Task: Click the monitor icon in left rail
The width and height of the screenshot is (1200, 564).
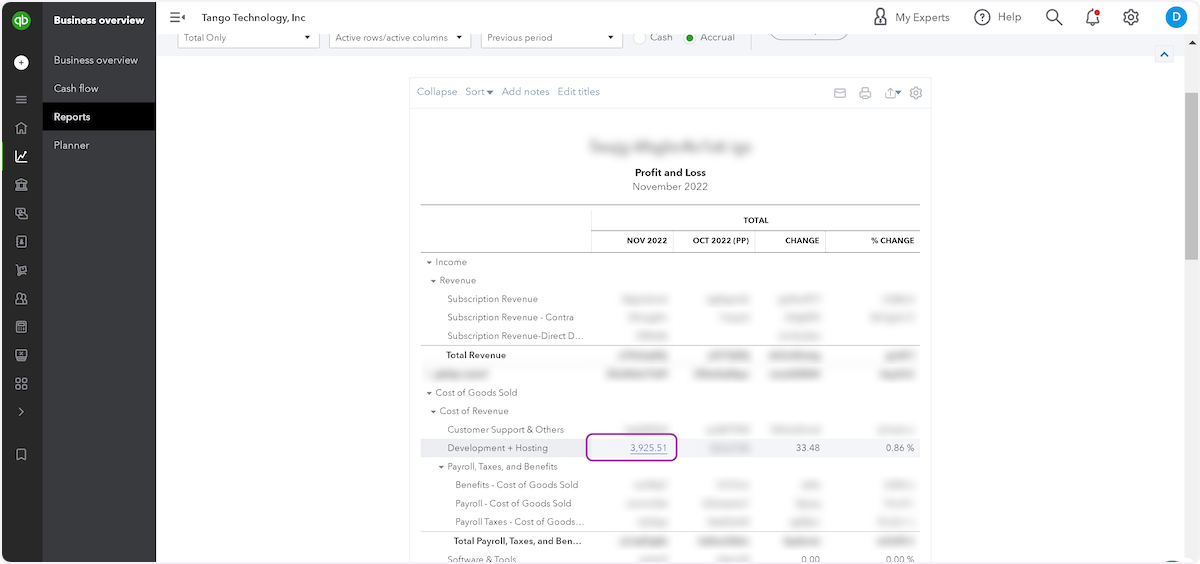Action: pos(21,355)
